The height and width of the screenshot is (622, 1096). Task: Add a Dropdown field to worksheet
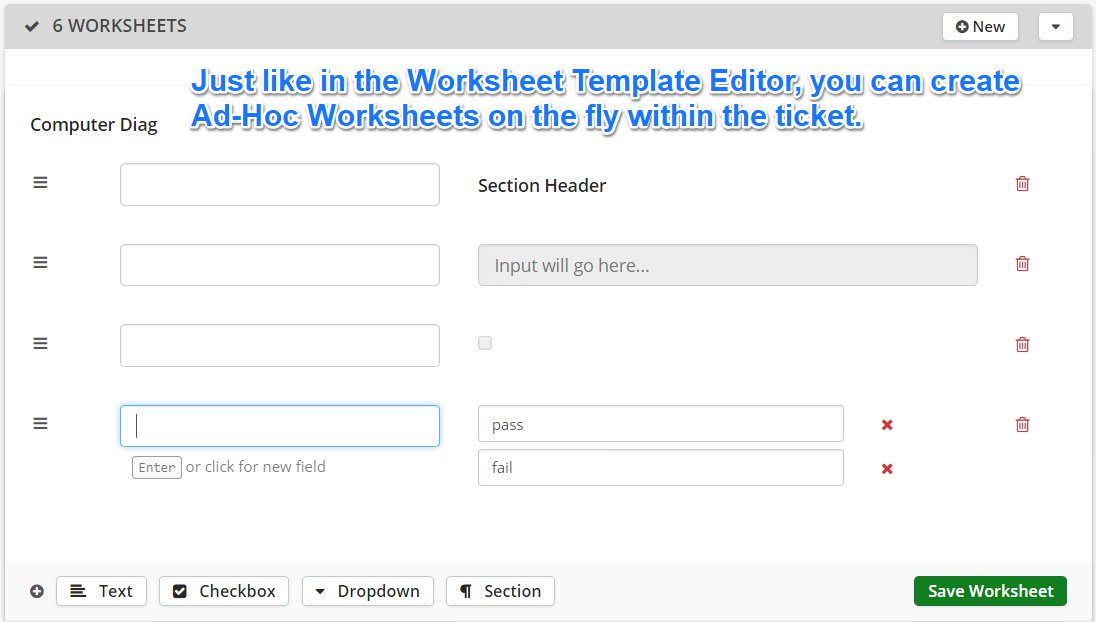(367, 591)
